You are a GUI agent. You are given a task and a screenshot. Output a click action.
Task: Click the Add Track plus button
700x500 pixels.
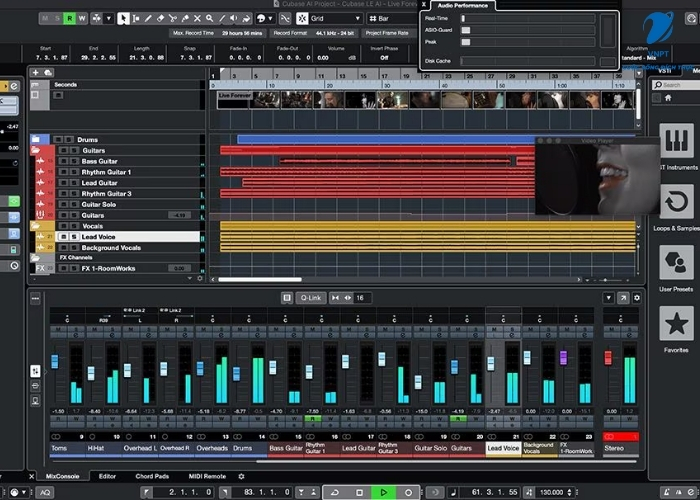point(36,72)
